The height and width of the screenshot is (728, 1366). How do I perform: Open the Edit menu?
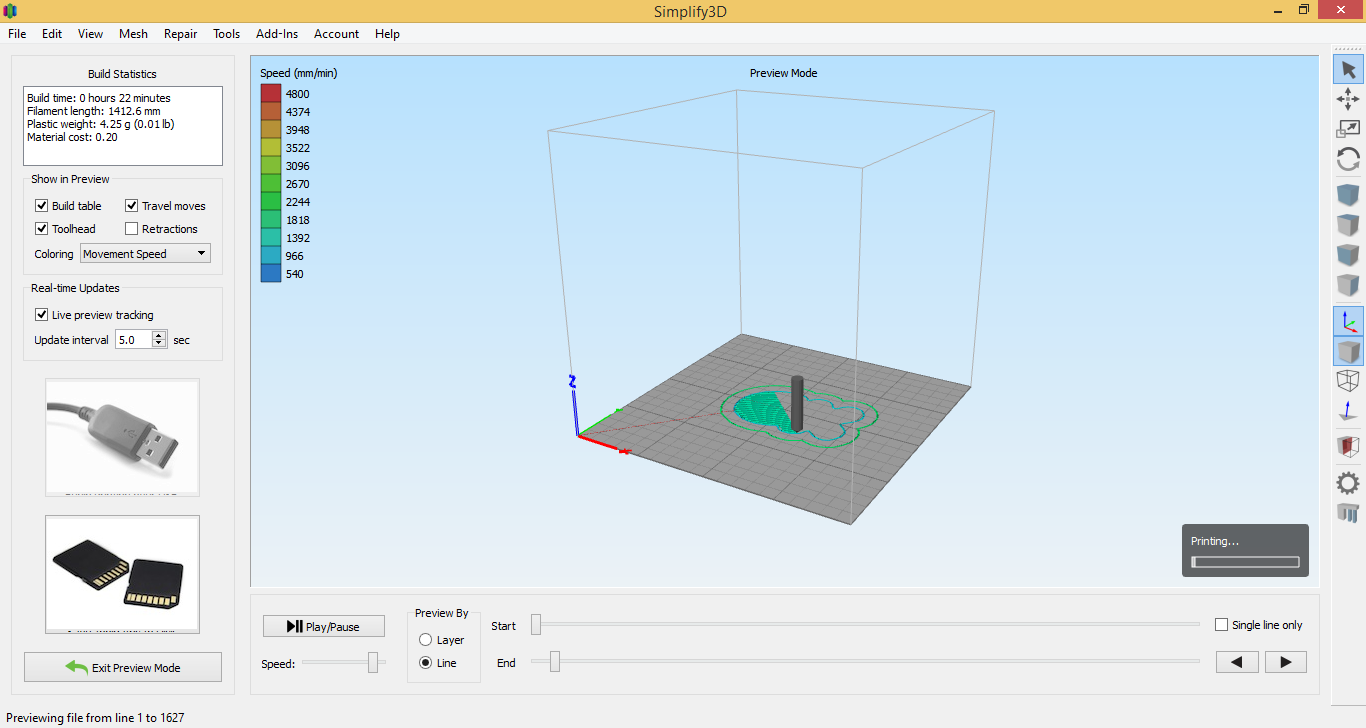click(x=52, y=34)
